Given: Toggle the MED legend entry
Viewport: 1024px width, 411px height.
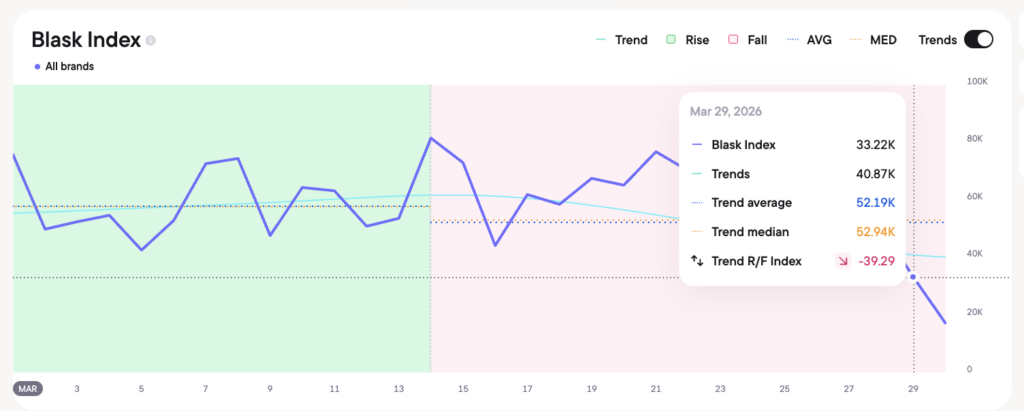Looking at the screenshot, I should [x=873, y=40].
